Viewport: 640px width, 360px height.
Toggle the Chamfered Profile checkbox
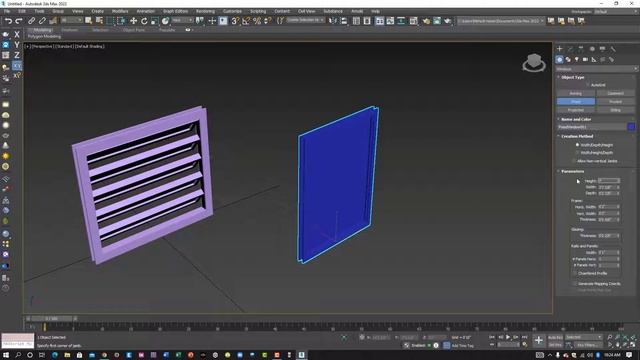pos(575,273)
